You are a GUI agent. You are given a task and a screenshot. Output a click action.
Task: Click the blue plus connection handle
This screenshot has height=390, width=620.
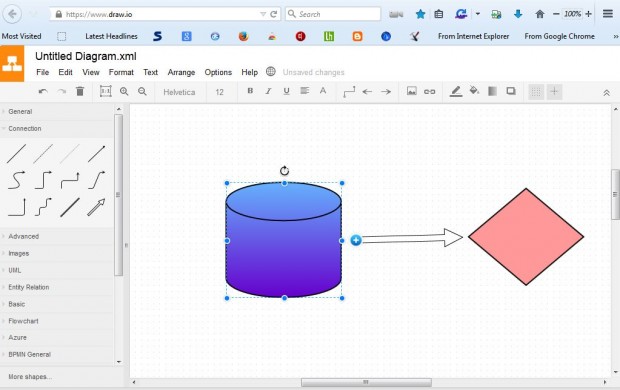[x=356, y=240]
